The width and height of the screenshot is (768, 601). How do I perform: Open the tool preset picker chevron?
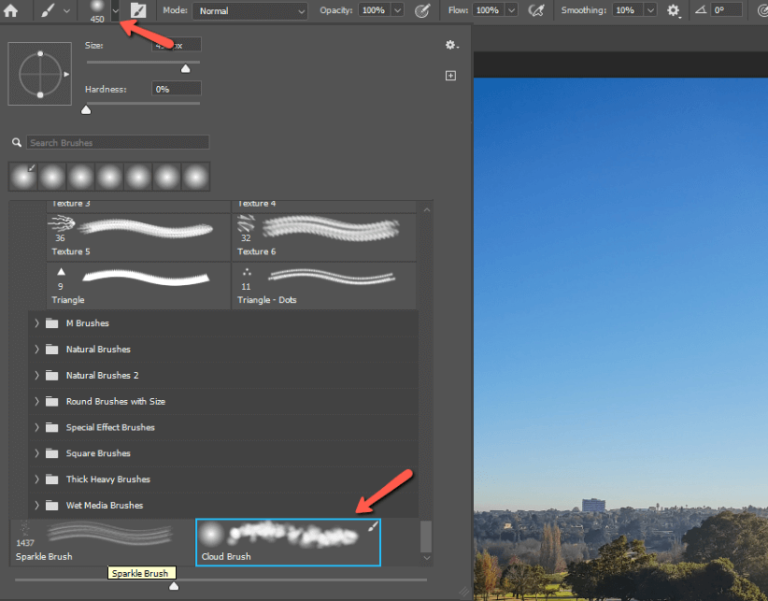(x=67, y=11)
